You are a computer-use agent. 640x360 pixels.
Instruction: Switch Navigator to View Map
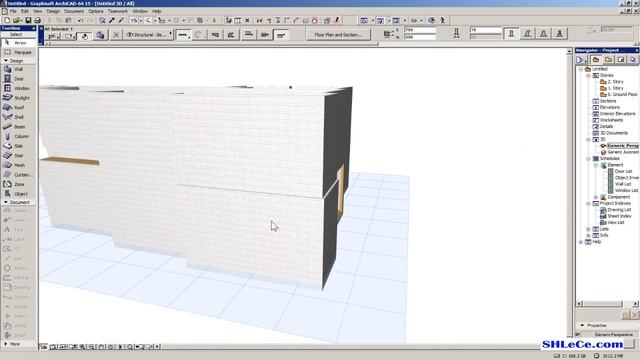click(608, 60)
